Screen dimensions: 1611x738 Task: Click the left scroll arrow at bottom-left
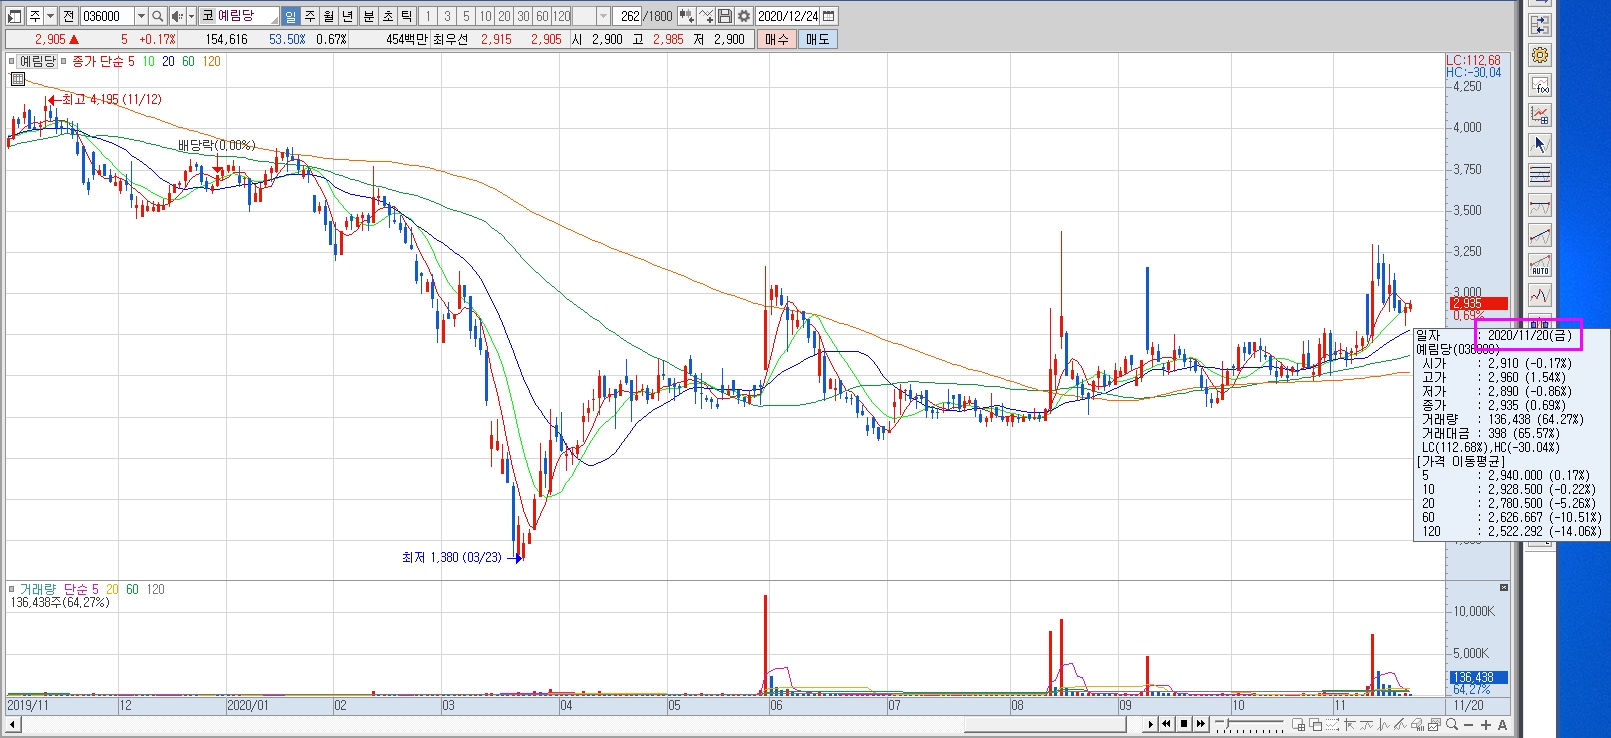coord(12,724)
